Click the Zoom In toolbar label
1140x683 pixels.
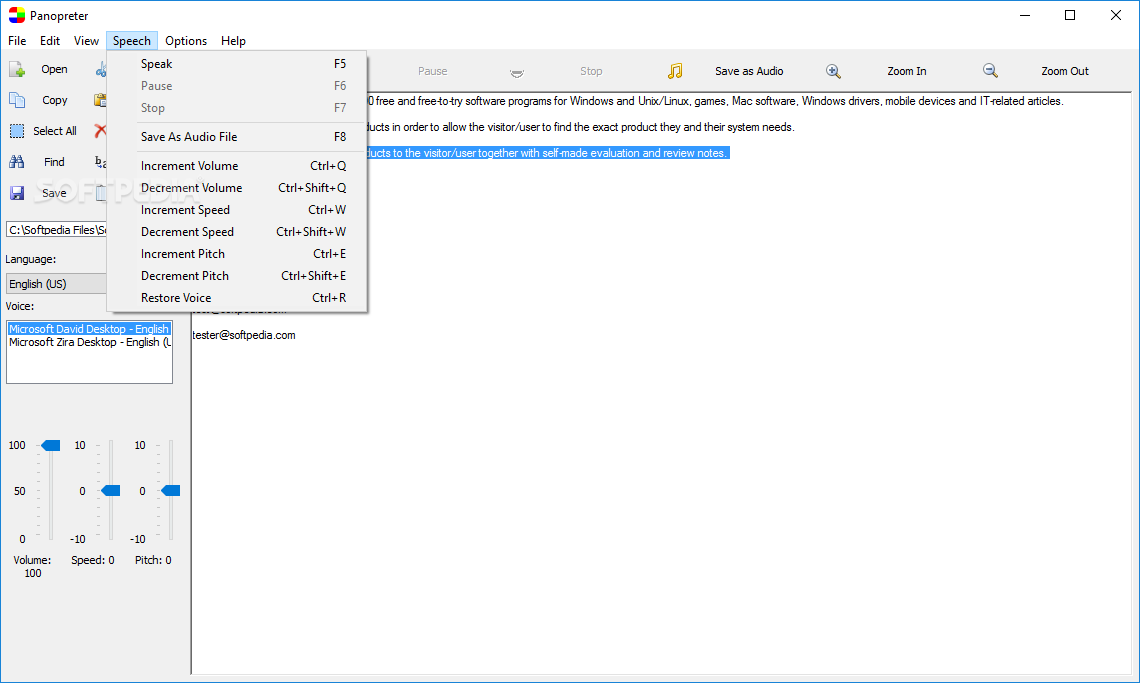click(x=907, y=71)
